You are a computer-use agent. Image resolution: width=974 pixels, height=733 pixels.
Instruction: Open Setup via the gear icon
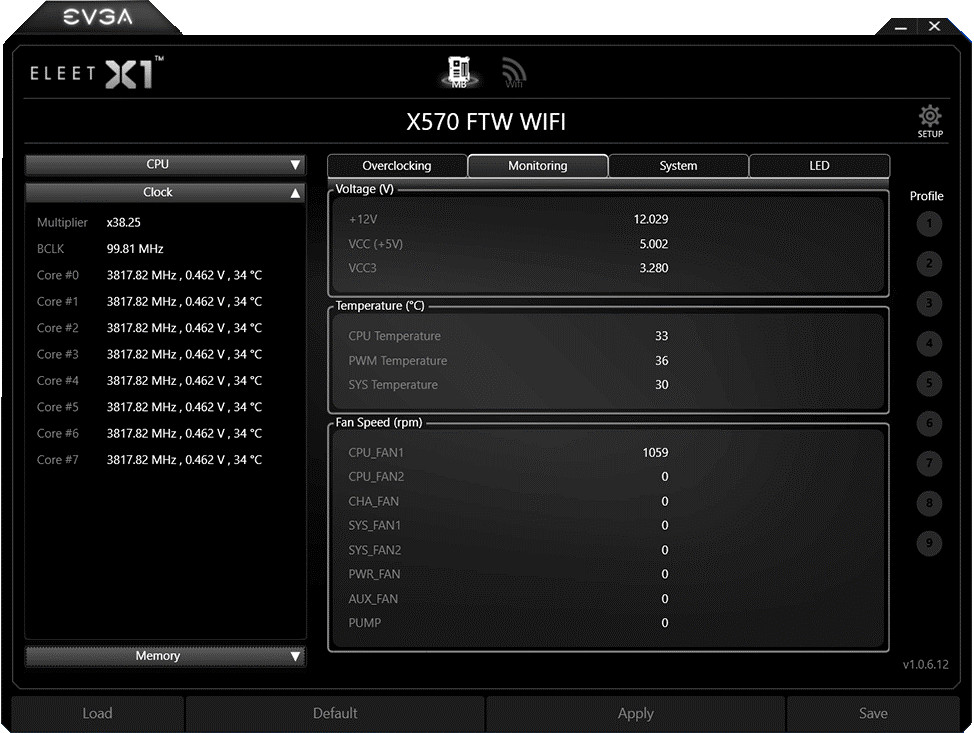click(x=929, y=120)
